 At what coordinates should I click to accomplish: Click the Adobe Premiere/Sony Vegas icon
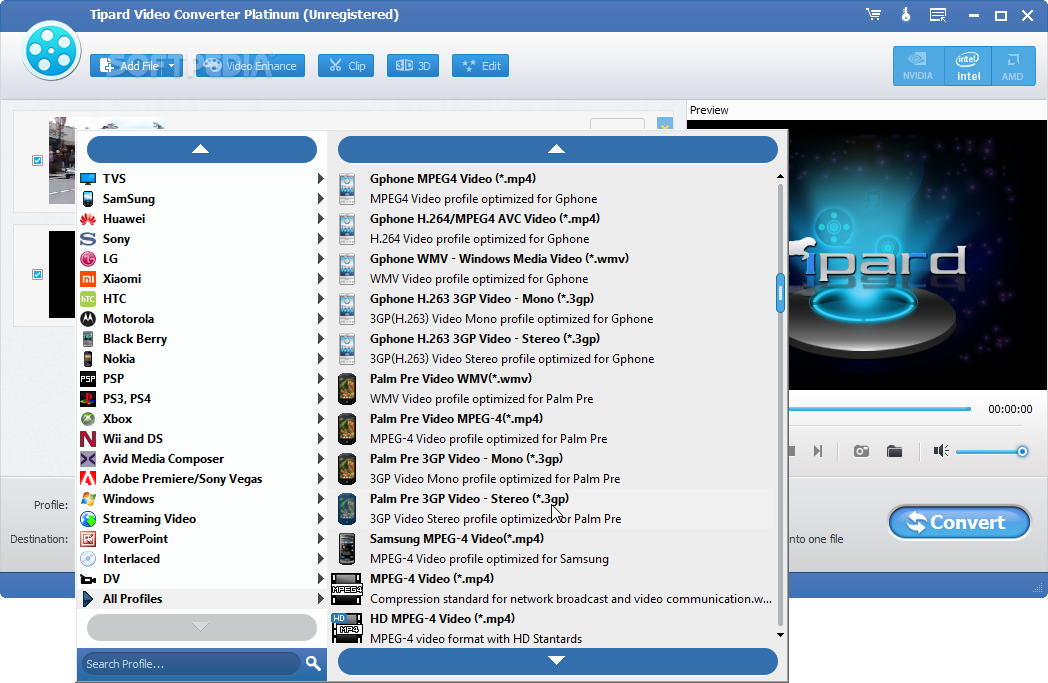pos(88,479)
